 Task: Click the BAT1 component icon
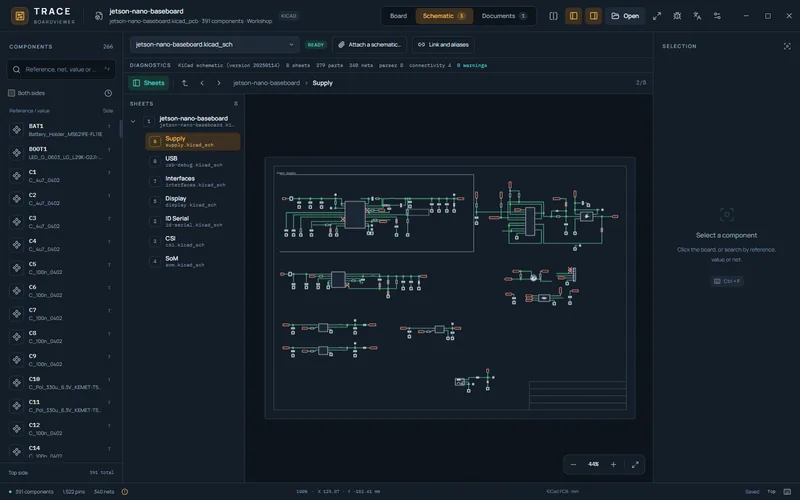[17, 130]
